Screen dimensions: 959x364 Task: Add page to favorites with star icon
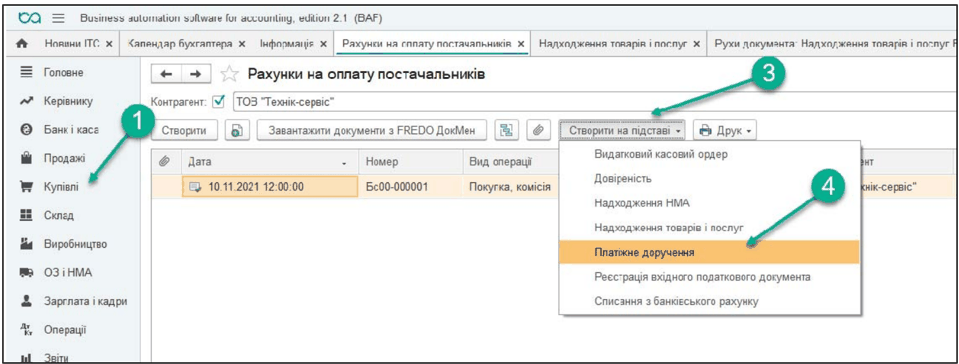(x=229, y=75)
